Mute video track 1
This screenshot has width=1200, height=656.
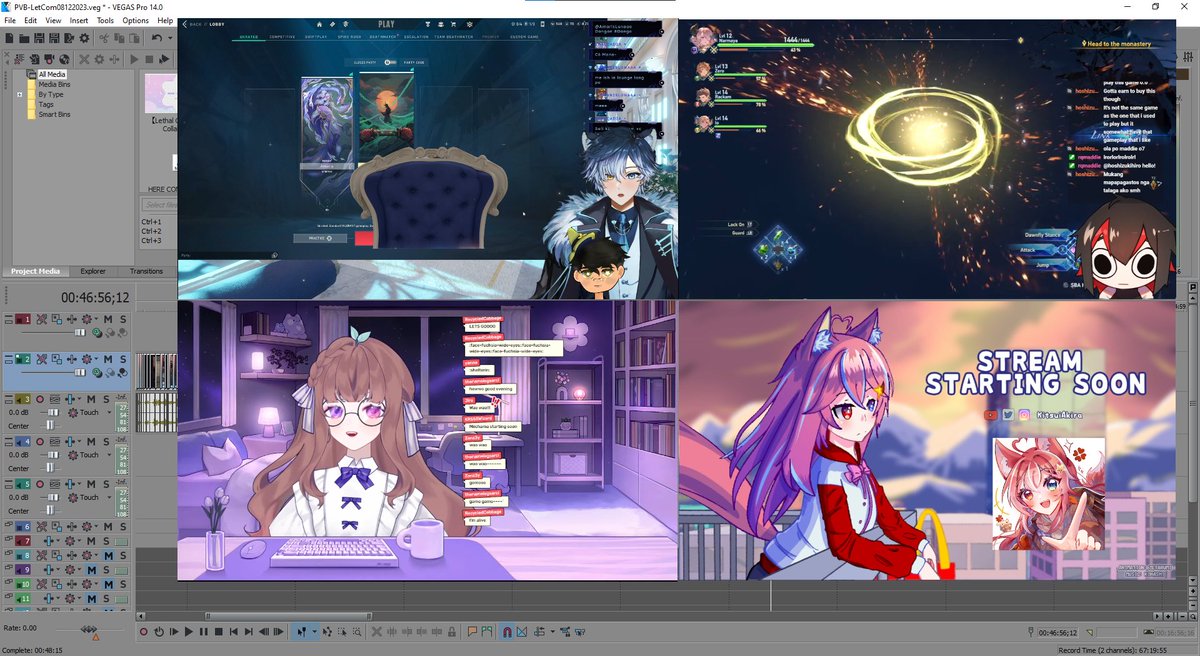coord(108,319)
